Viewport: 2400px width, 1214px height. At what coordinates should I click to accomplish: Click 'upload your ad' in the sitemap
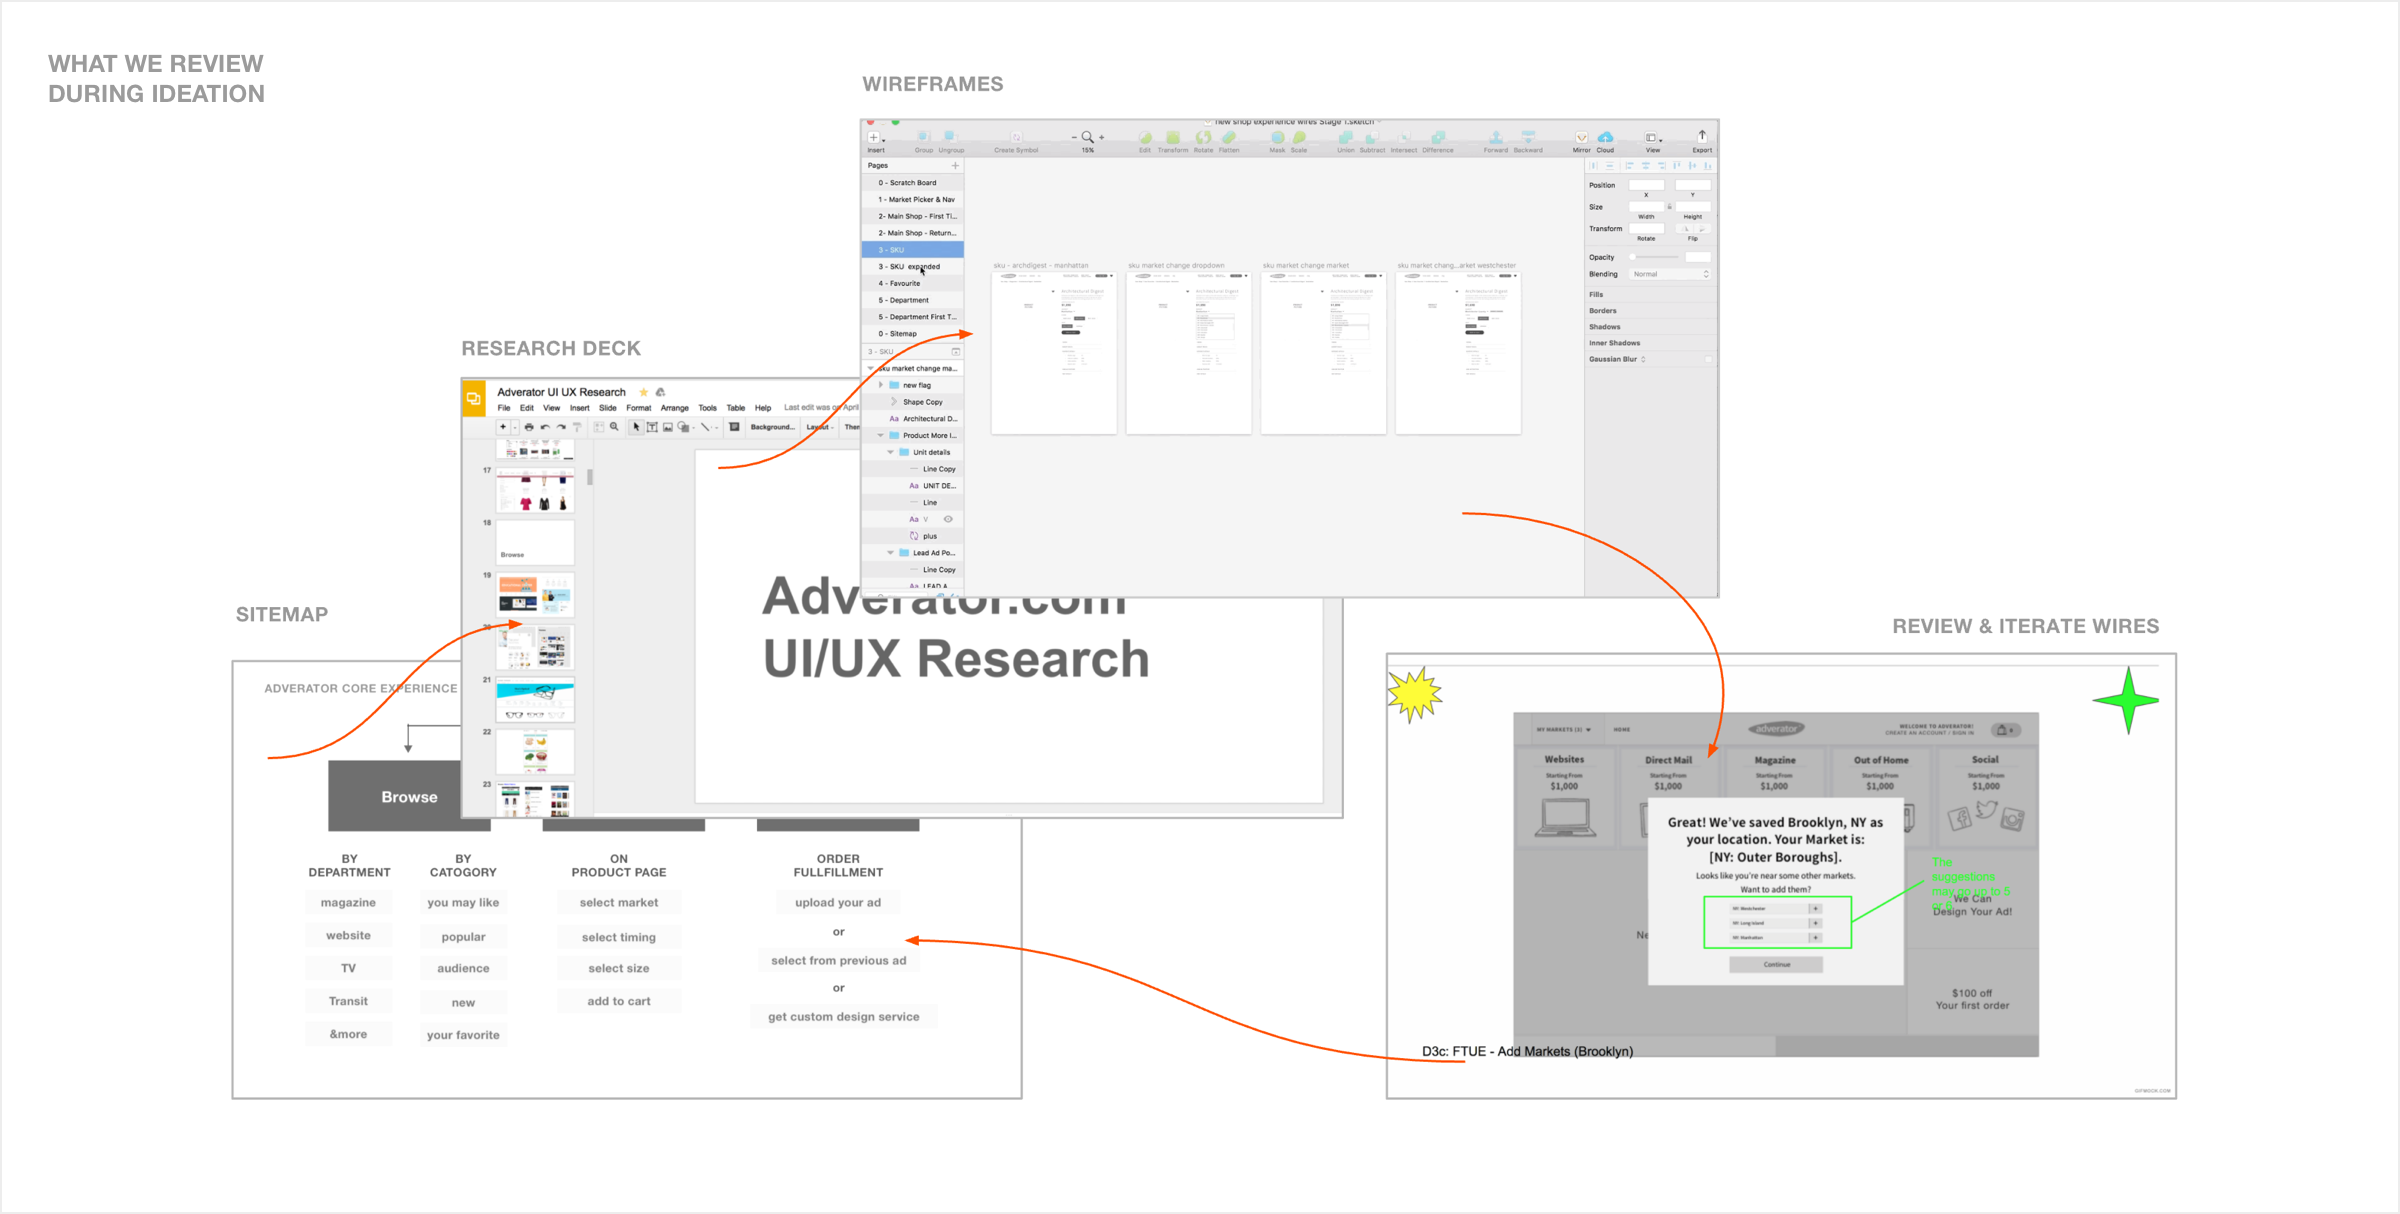[x=838, y=902]
